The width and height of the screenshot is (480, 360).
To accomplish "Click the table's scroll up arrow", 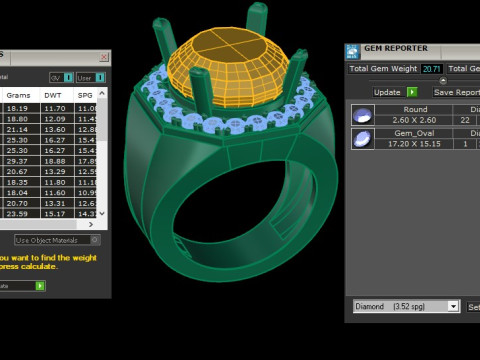I will coord(102,94).
